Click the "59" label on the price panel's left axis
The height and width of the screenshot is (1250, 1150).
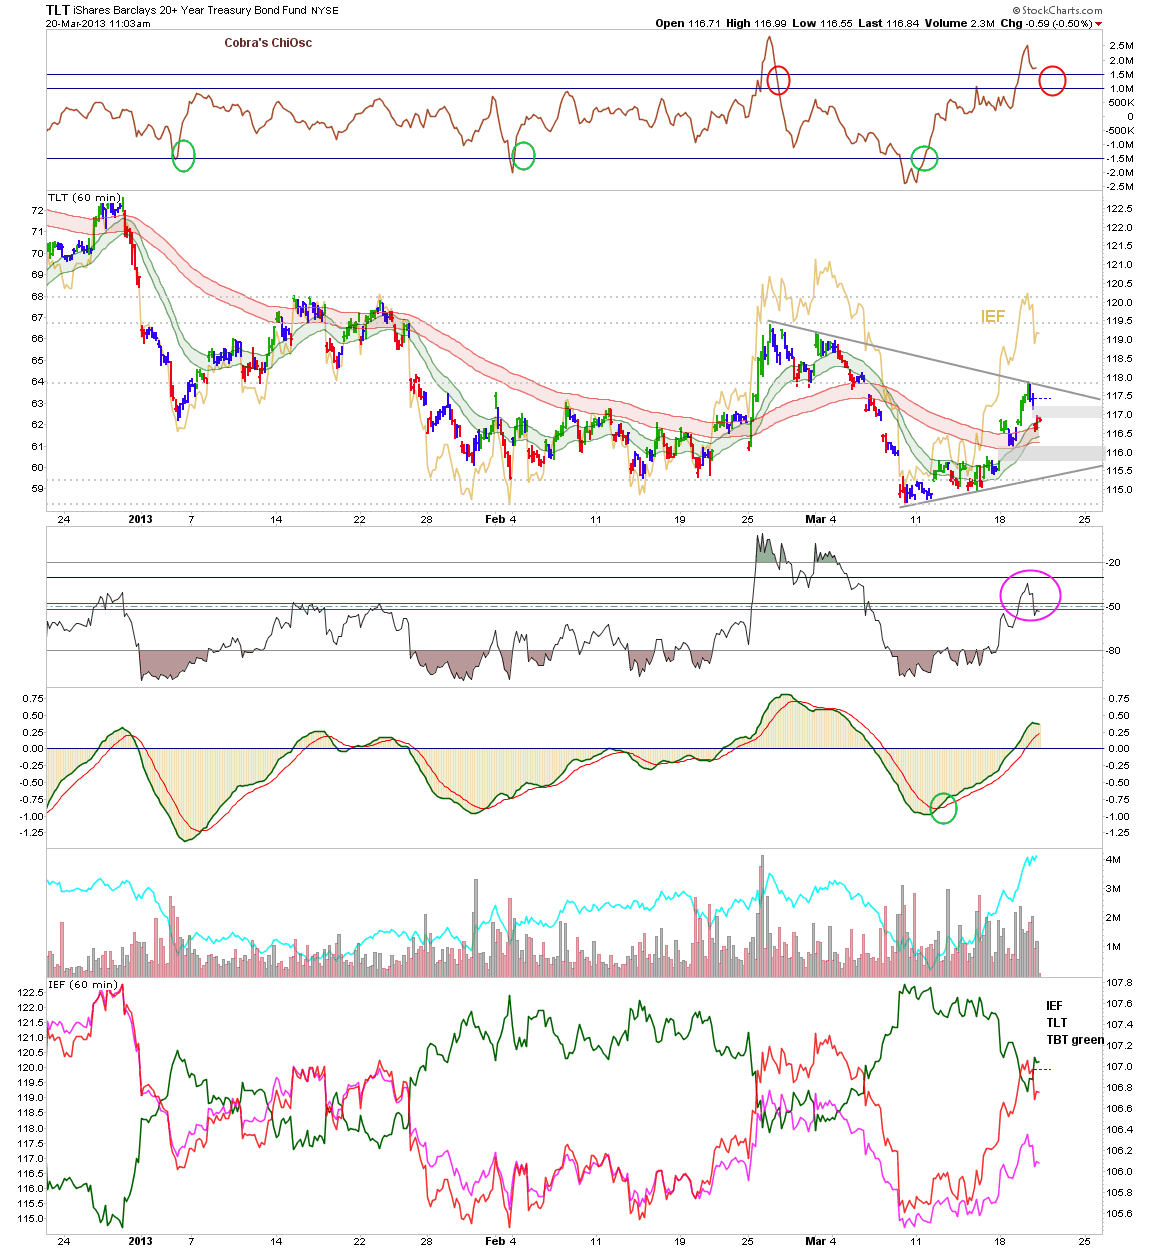(37, 489)
